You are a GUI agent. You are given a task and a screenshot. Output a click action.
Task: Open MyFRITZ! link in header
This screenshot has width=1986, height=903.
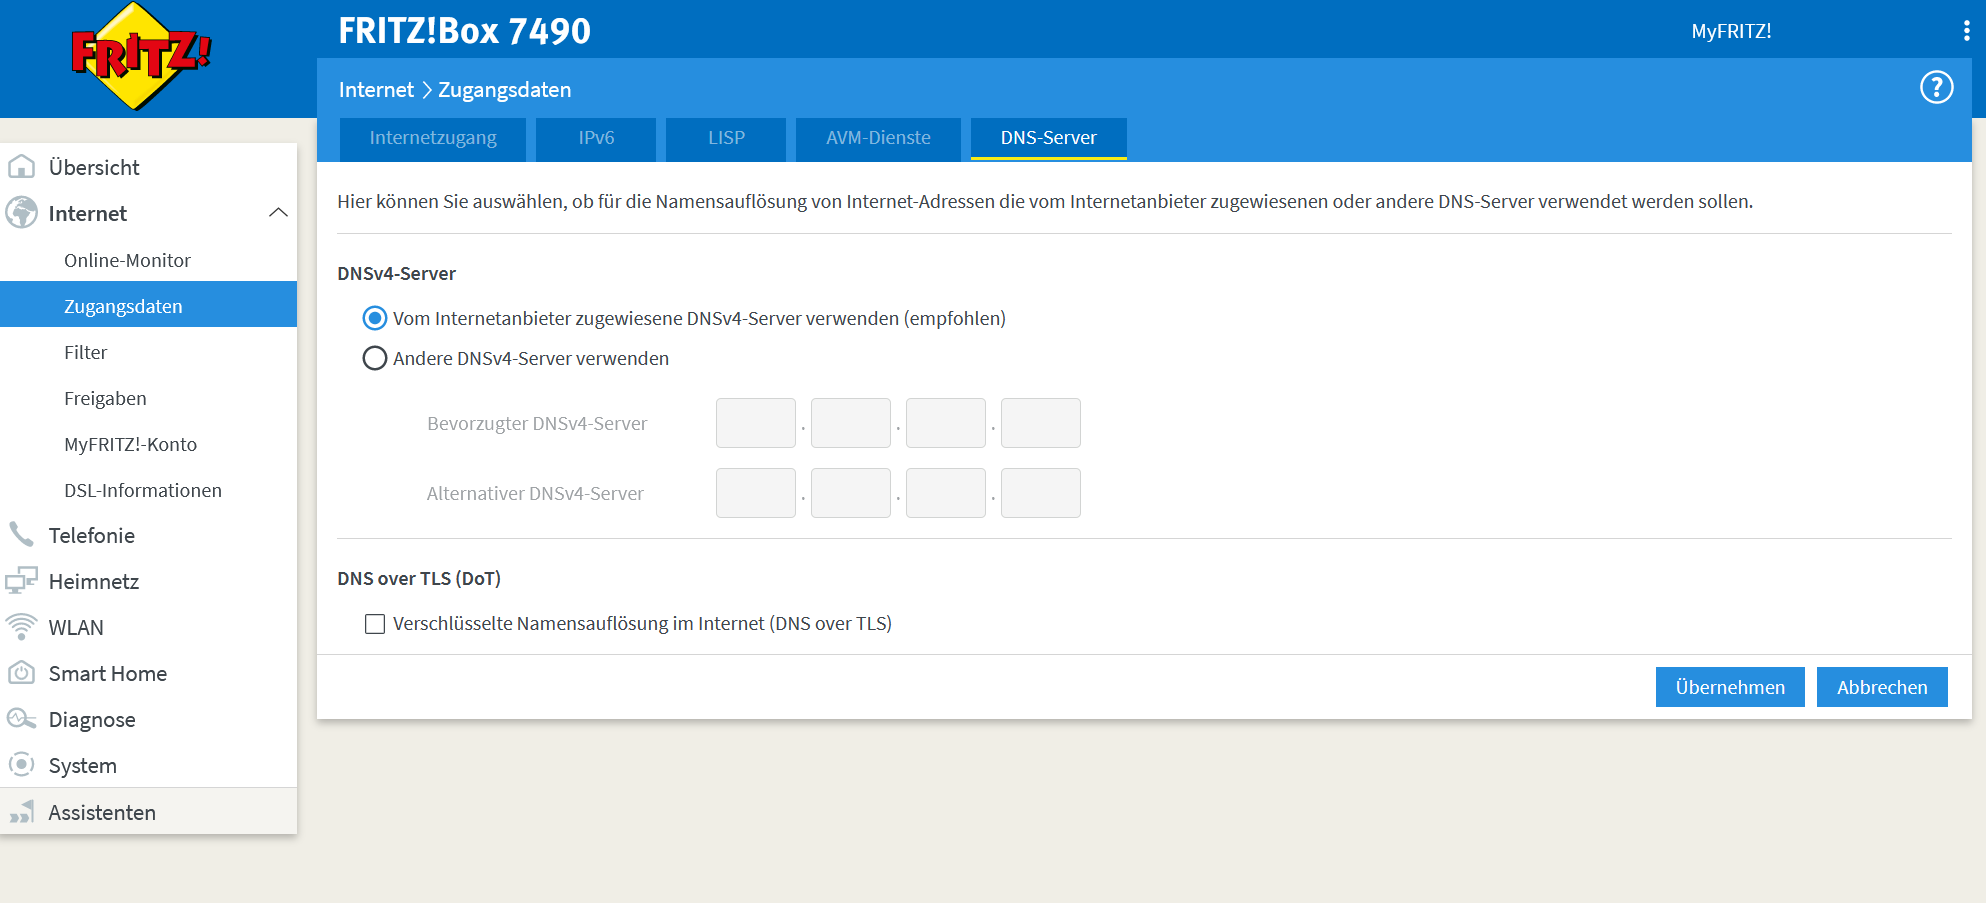click(x=1731, y=31)
